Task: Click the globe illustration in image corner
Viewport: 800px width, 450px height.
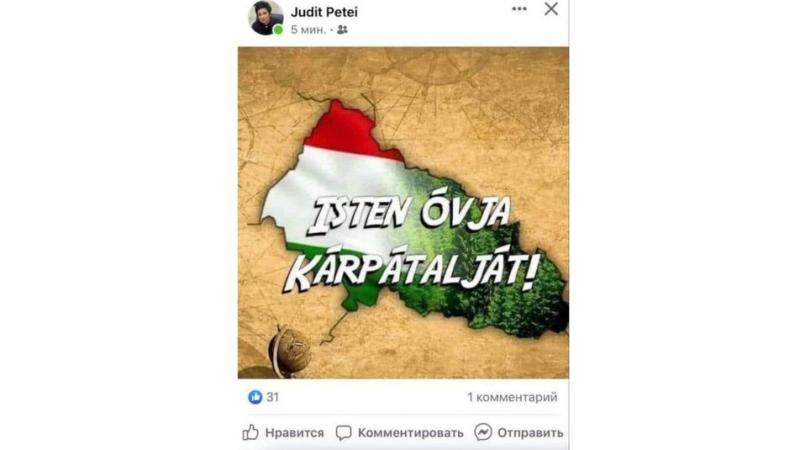Action: tap(290, 351)
